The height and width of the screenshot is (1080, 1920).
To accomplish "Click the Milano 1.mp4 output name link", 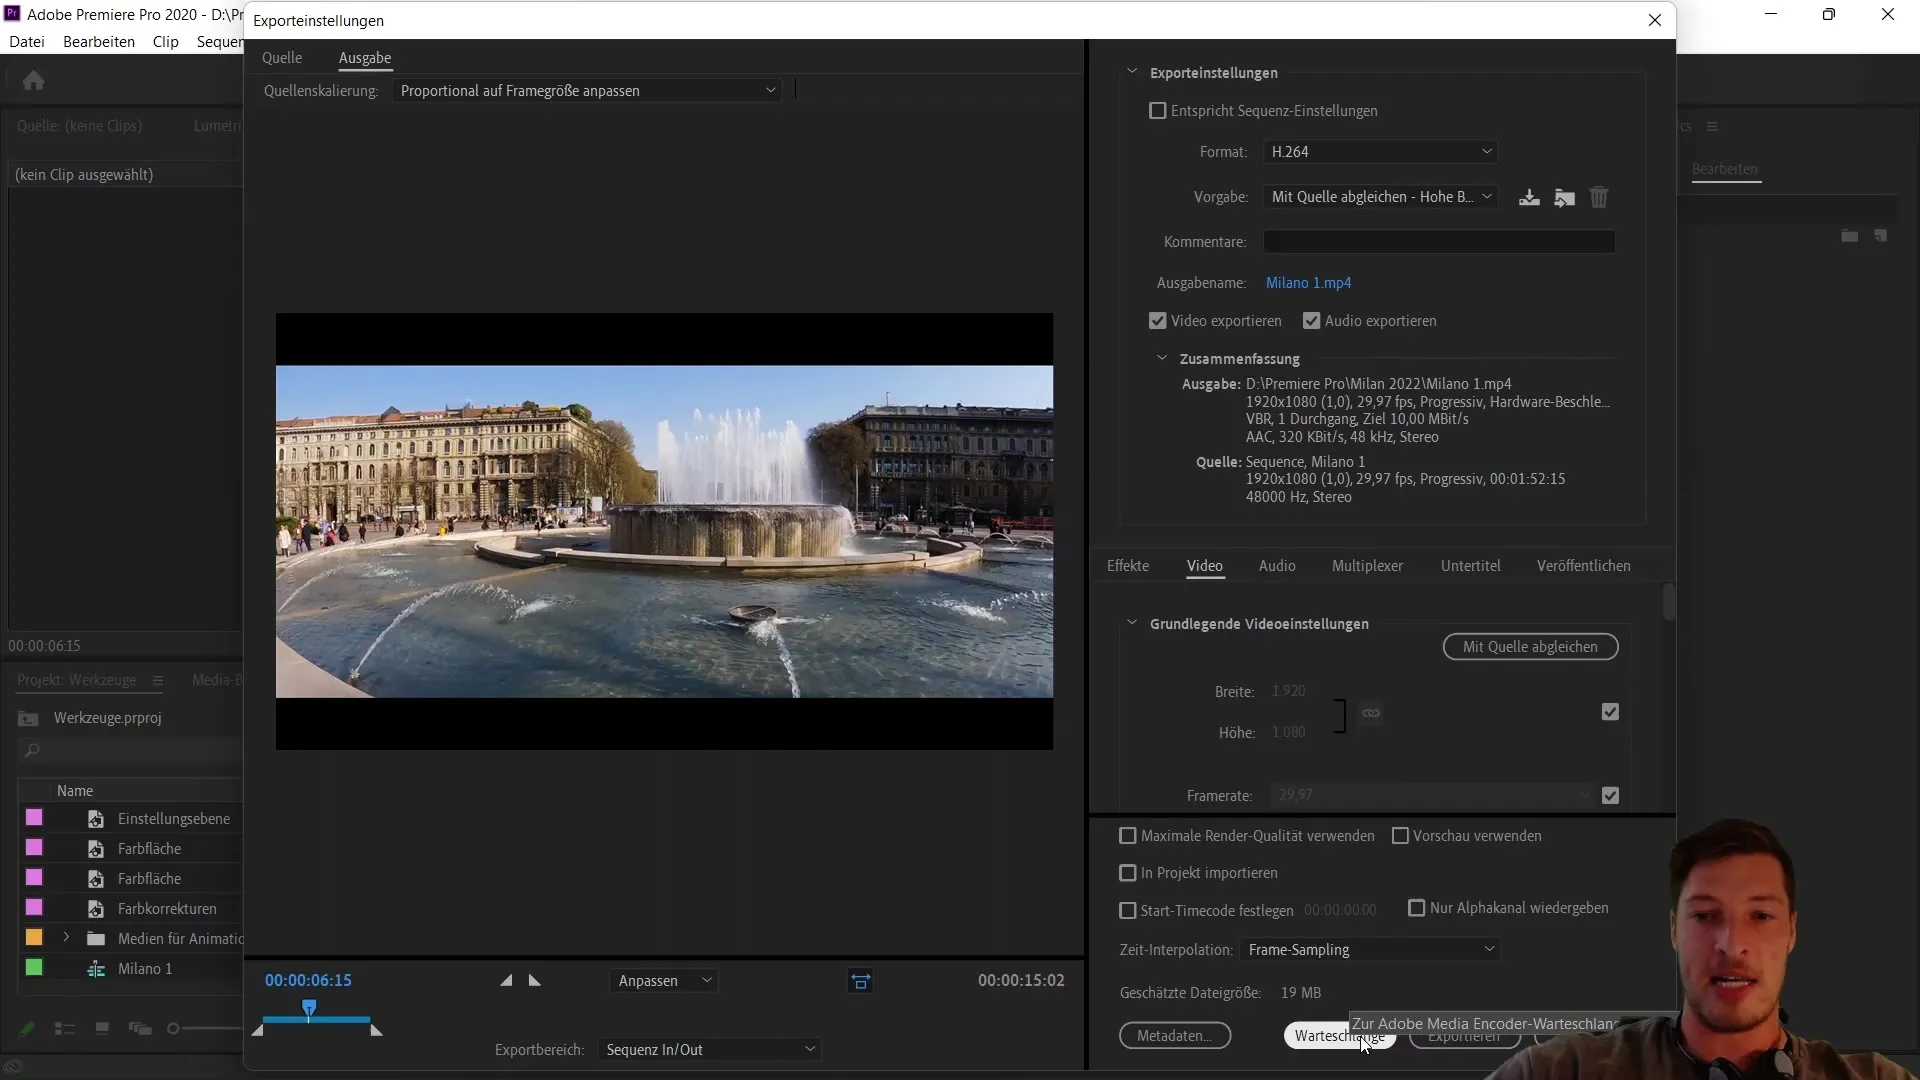I will tap(1308, 283).
